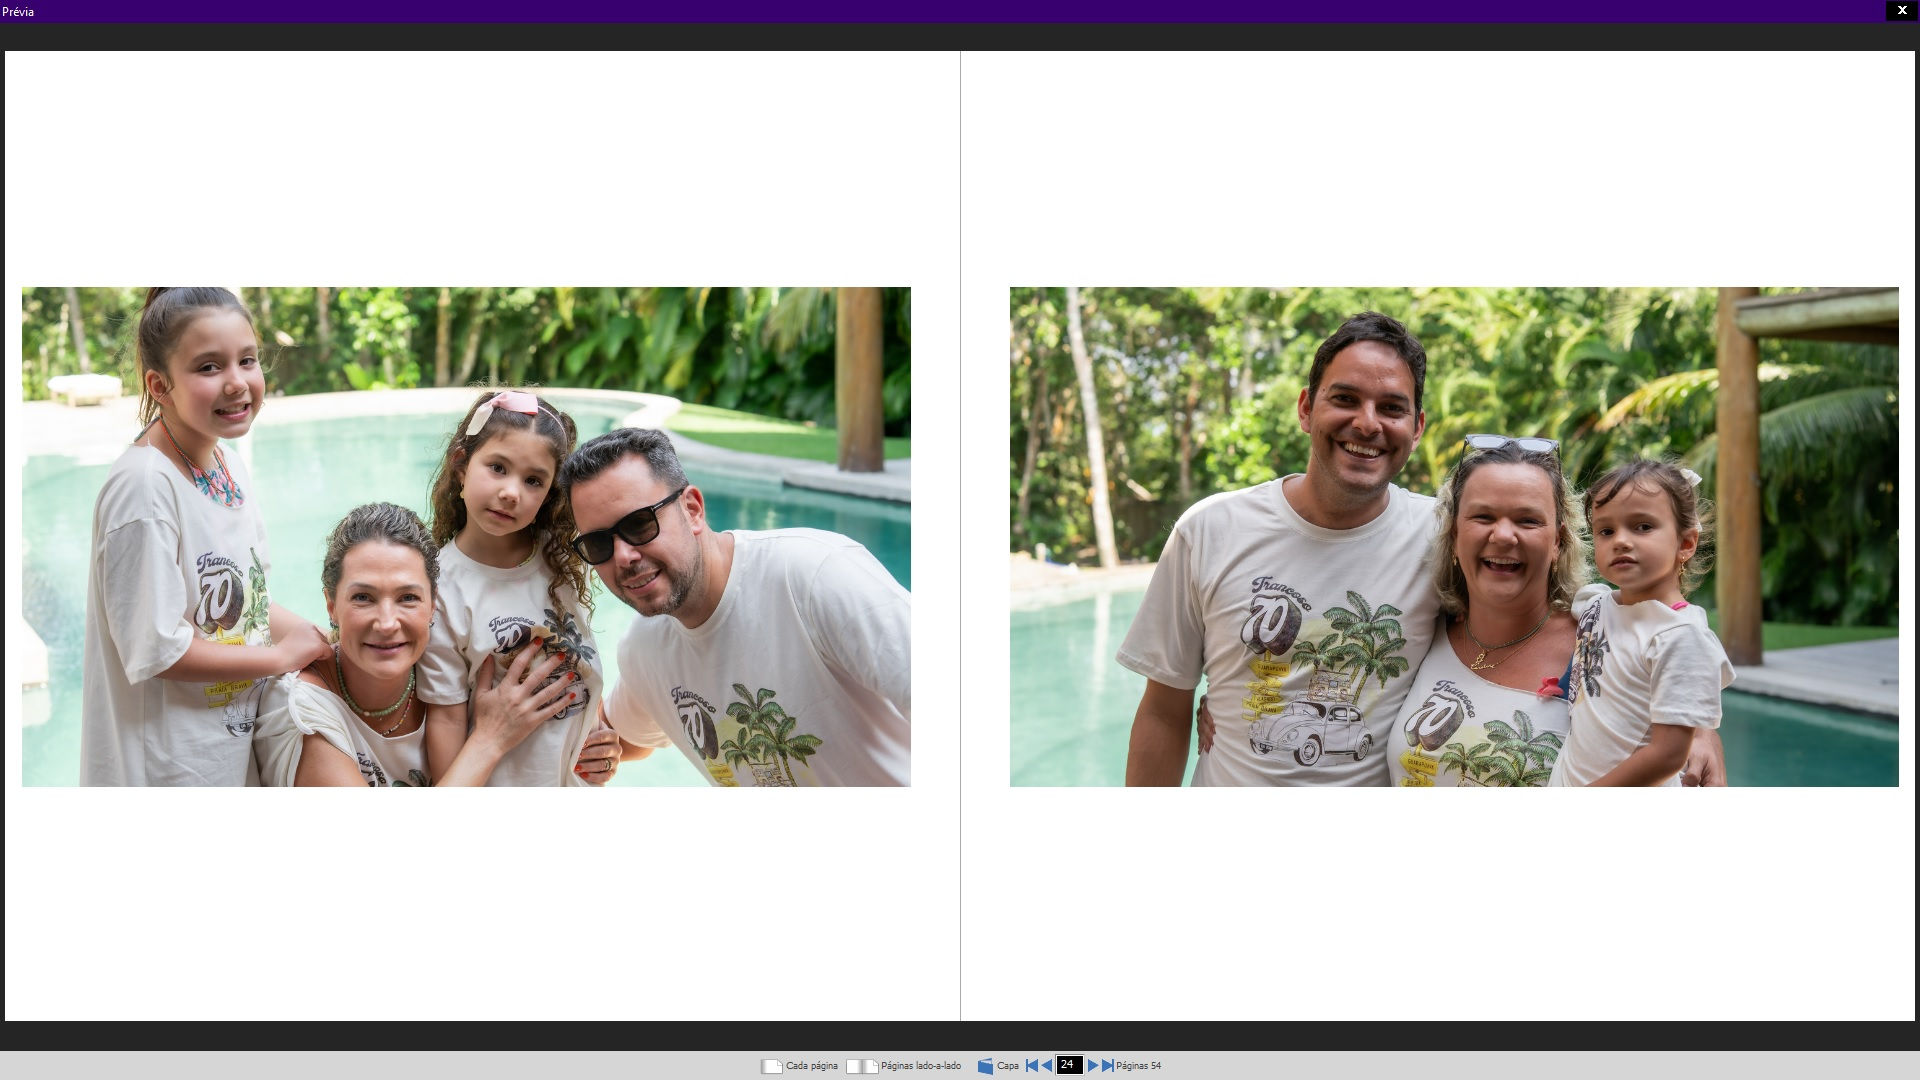
Task: Click the dark bar beneath the pages
Action: coord(960,1035)
